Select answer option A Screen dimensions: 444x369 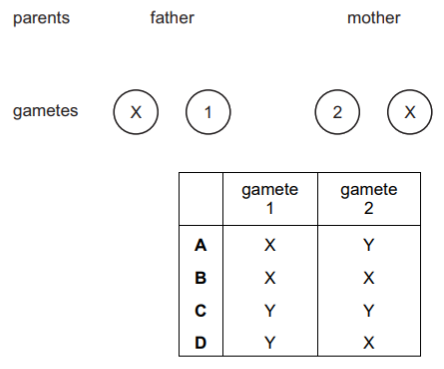click(x=201, y=245)
